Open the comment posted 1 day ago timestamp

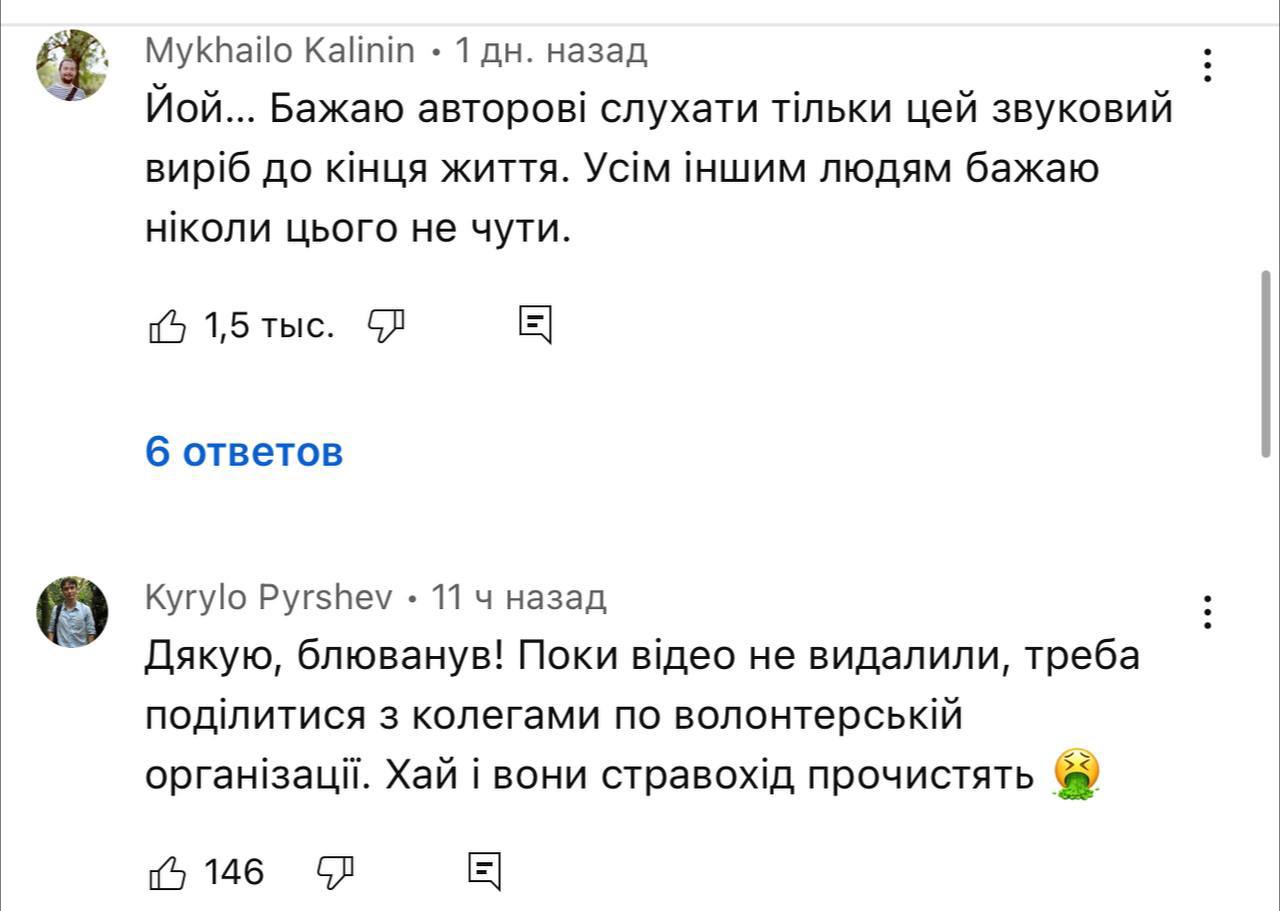point(552,54)
